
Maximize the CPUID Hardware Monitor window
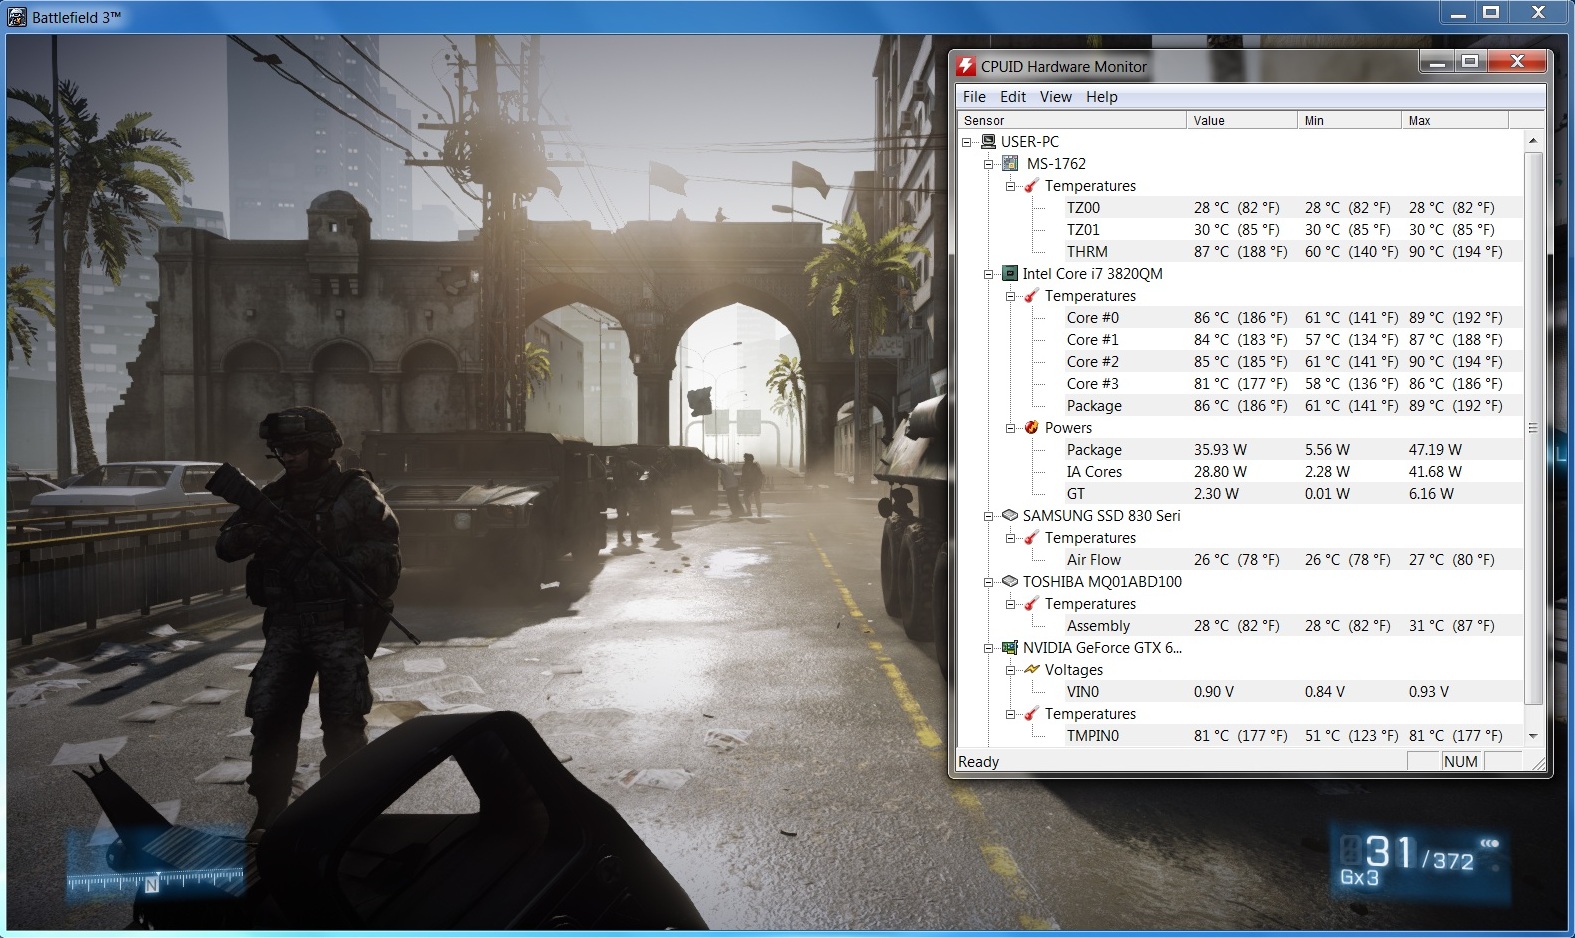(x=1469, y=62)
